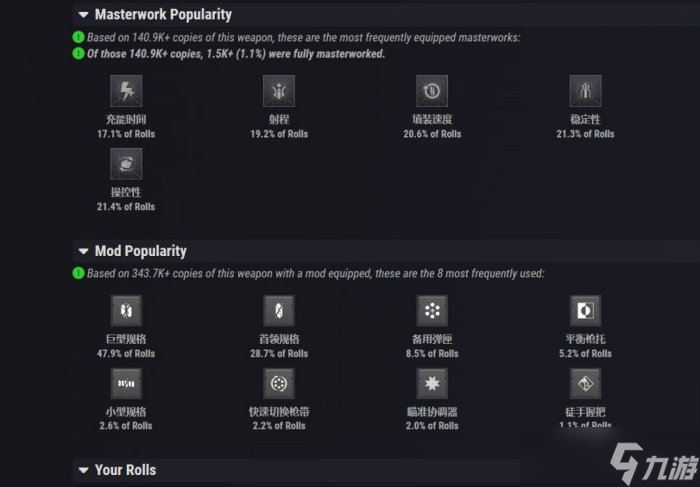Select the 巨型规格 mod icon
This screenshot has width=700, height=487.
click(x=126, y=311)
